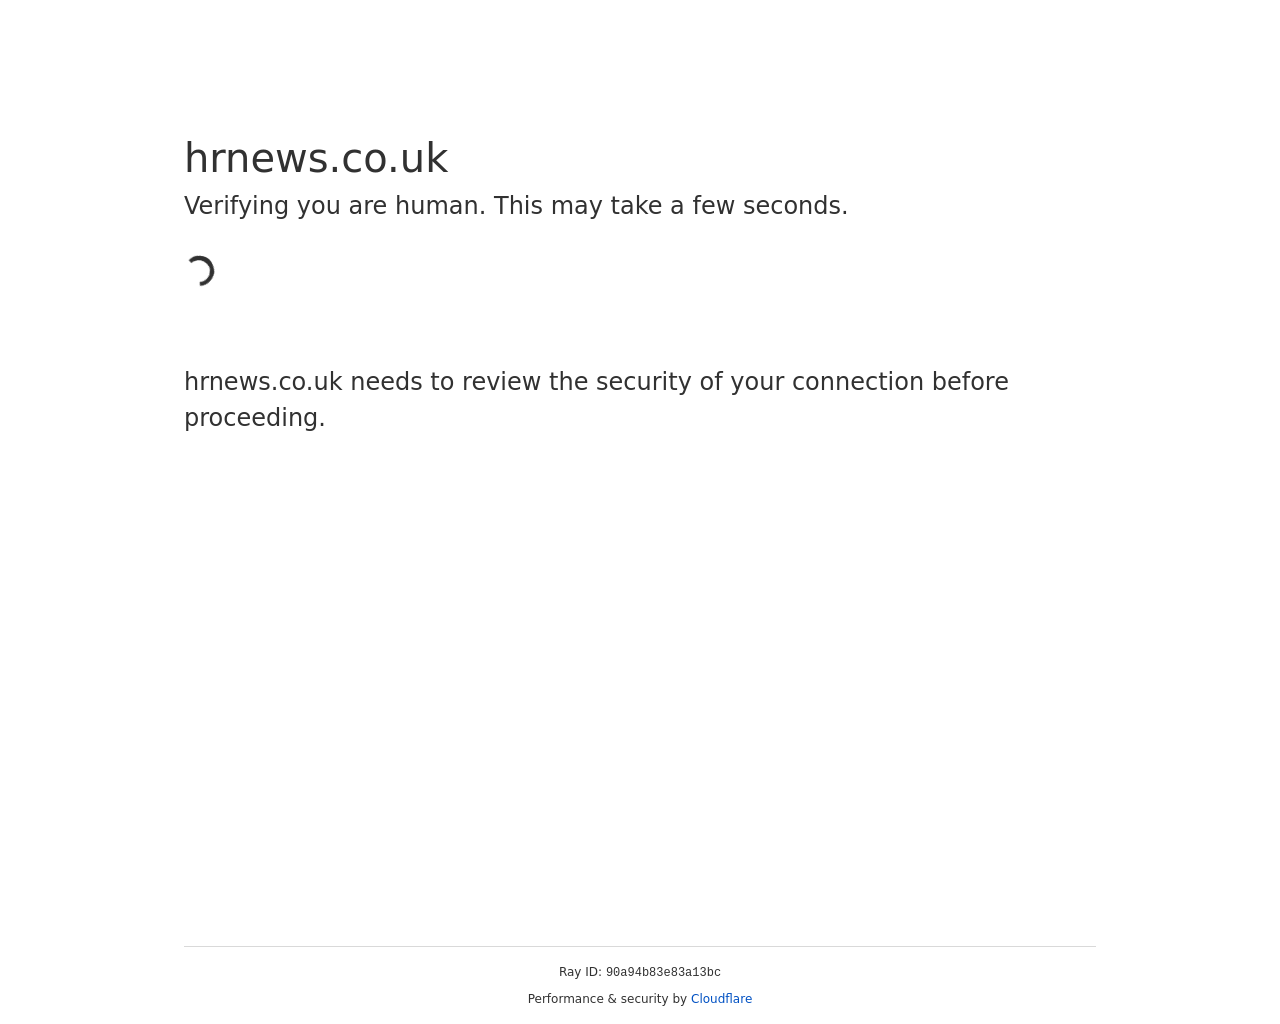This screenshot has width=1280, height=1024.
Task: Click 'Verifying you are human' text
Action: point(335,206)
